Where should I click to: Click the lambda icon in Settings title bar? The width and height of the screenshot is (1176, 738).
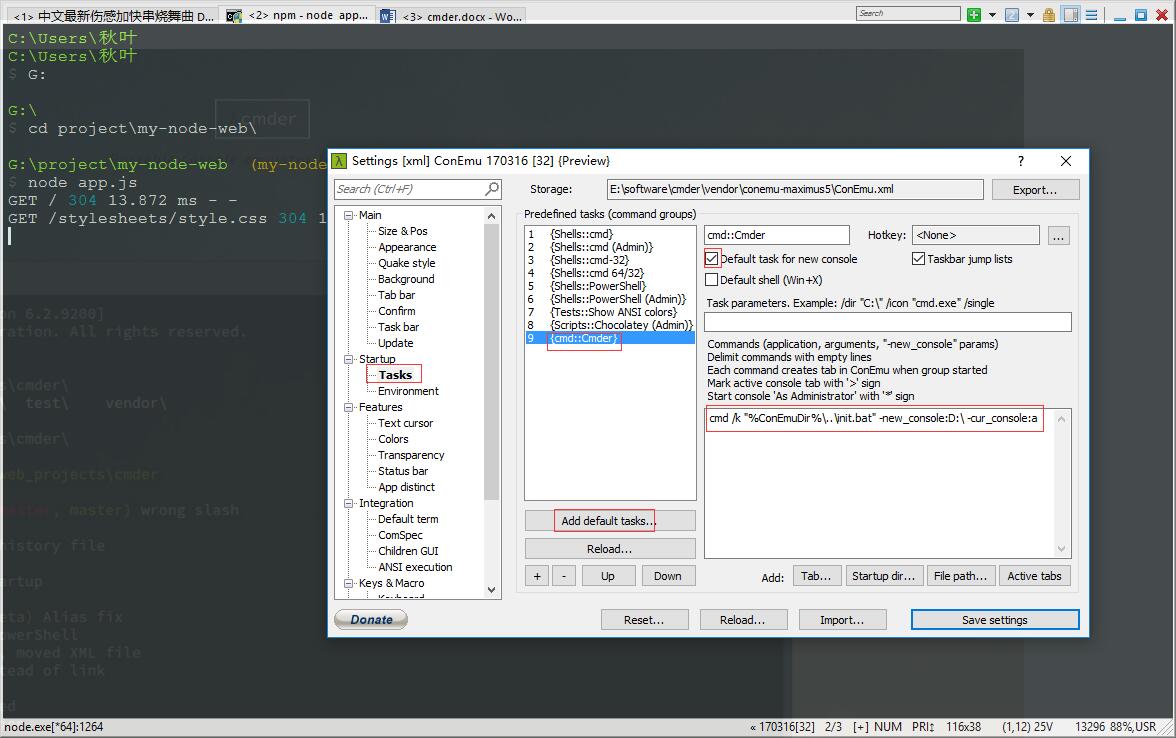(x=340, y=161)
